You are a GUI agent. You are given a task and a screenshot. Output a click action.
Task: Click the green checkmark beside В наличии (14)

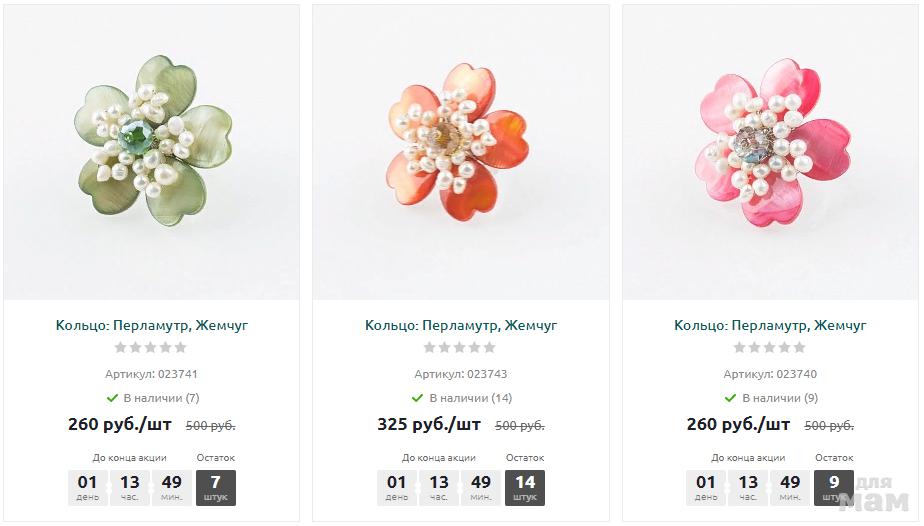pos(417,398)
